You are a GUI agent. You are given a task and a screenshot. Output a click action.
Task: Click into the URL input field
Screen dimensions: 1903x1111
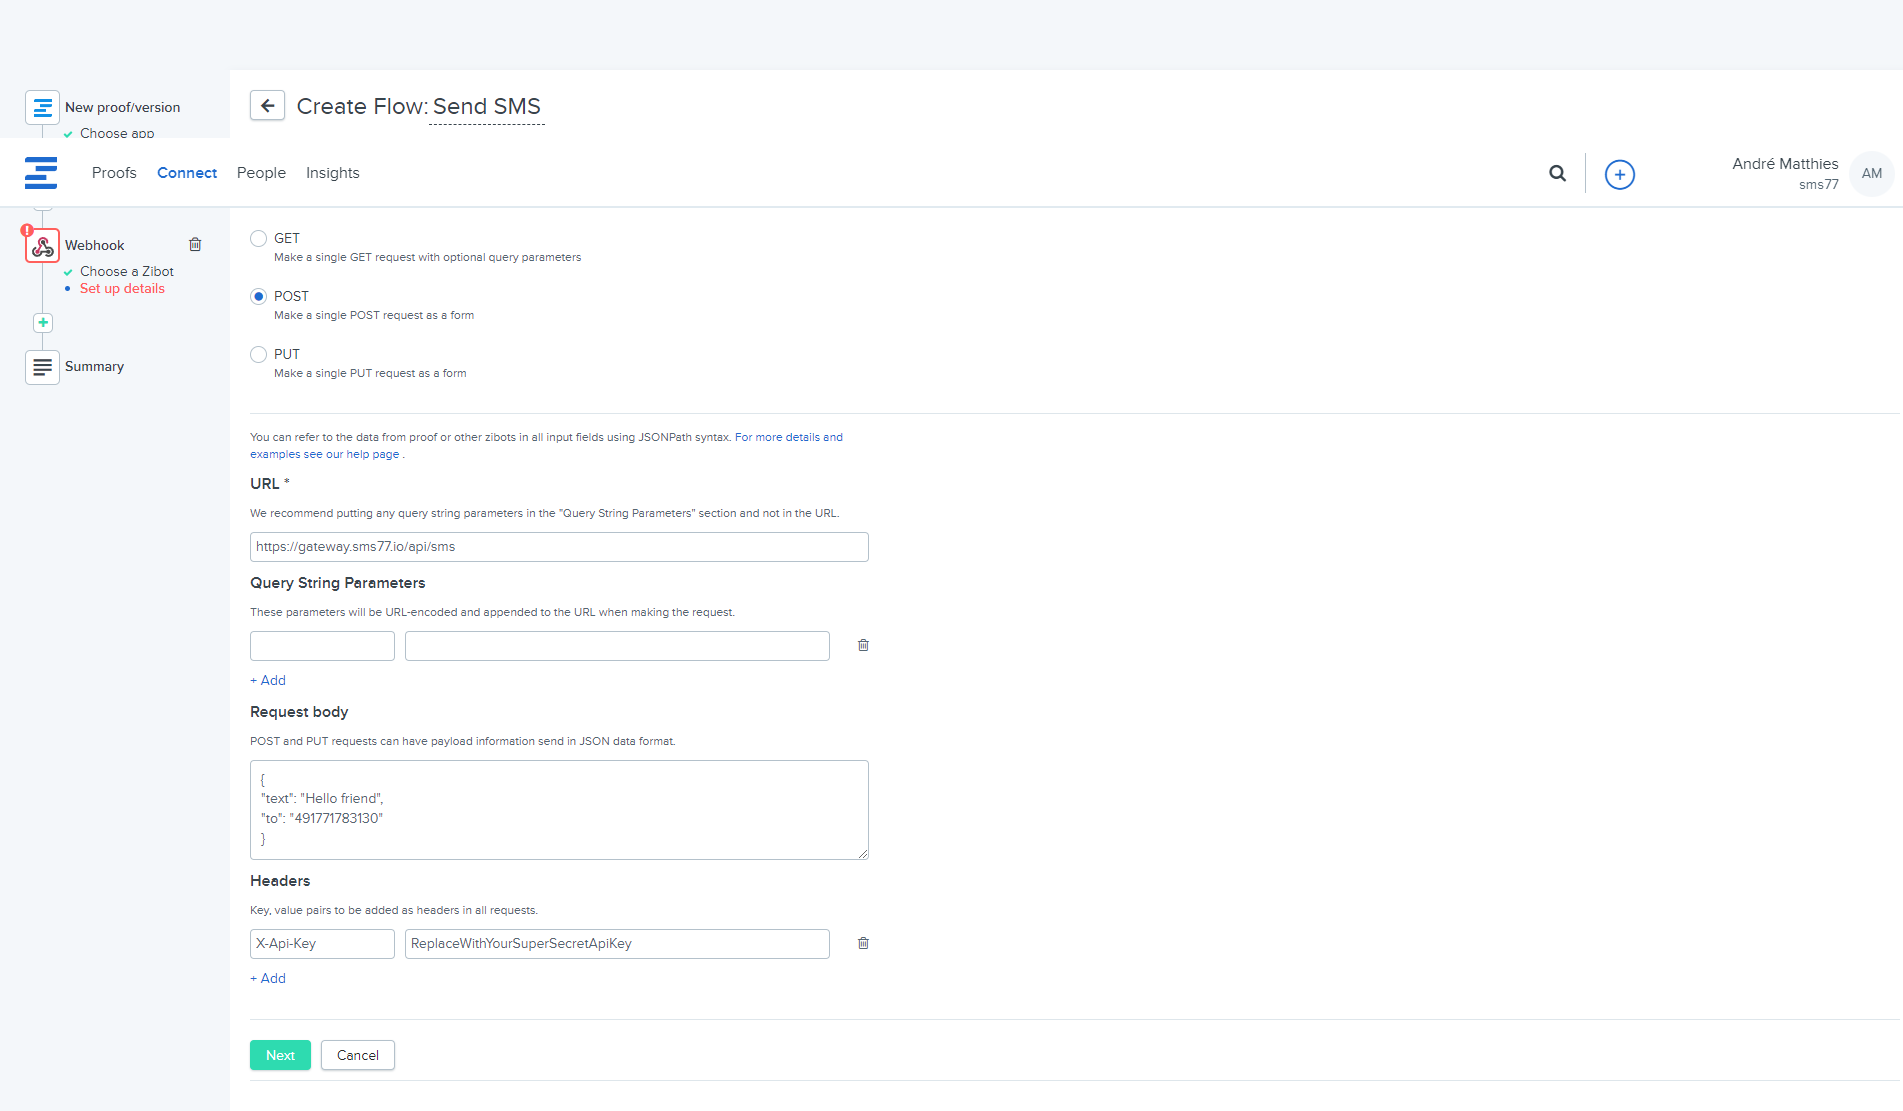(x=559, y=547)
